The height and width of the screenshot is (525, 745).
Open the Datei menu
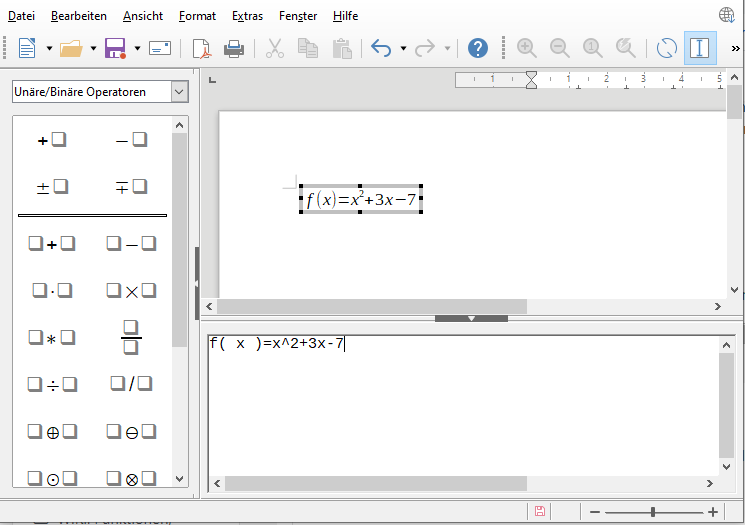click(x=21, y=16)
